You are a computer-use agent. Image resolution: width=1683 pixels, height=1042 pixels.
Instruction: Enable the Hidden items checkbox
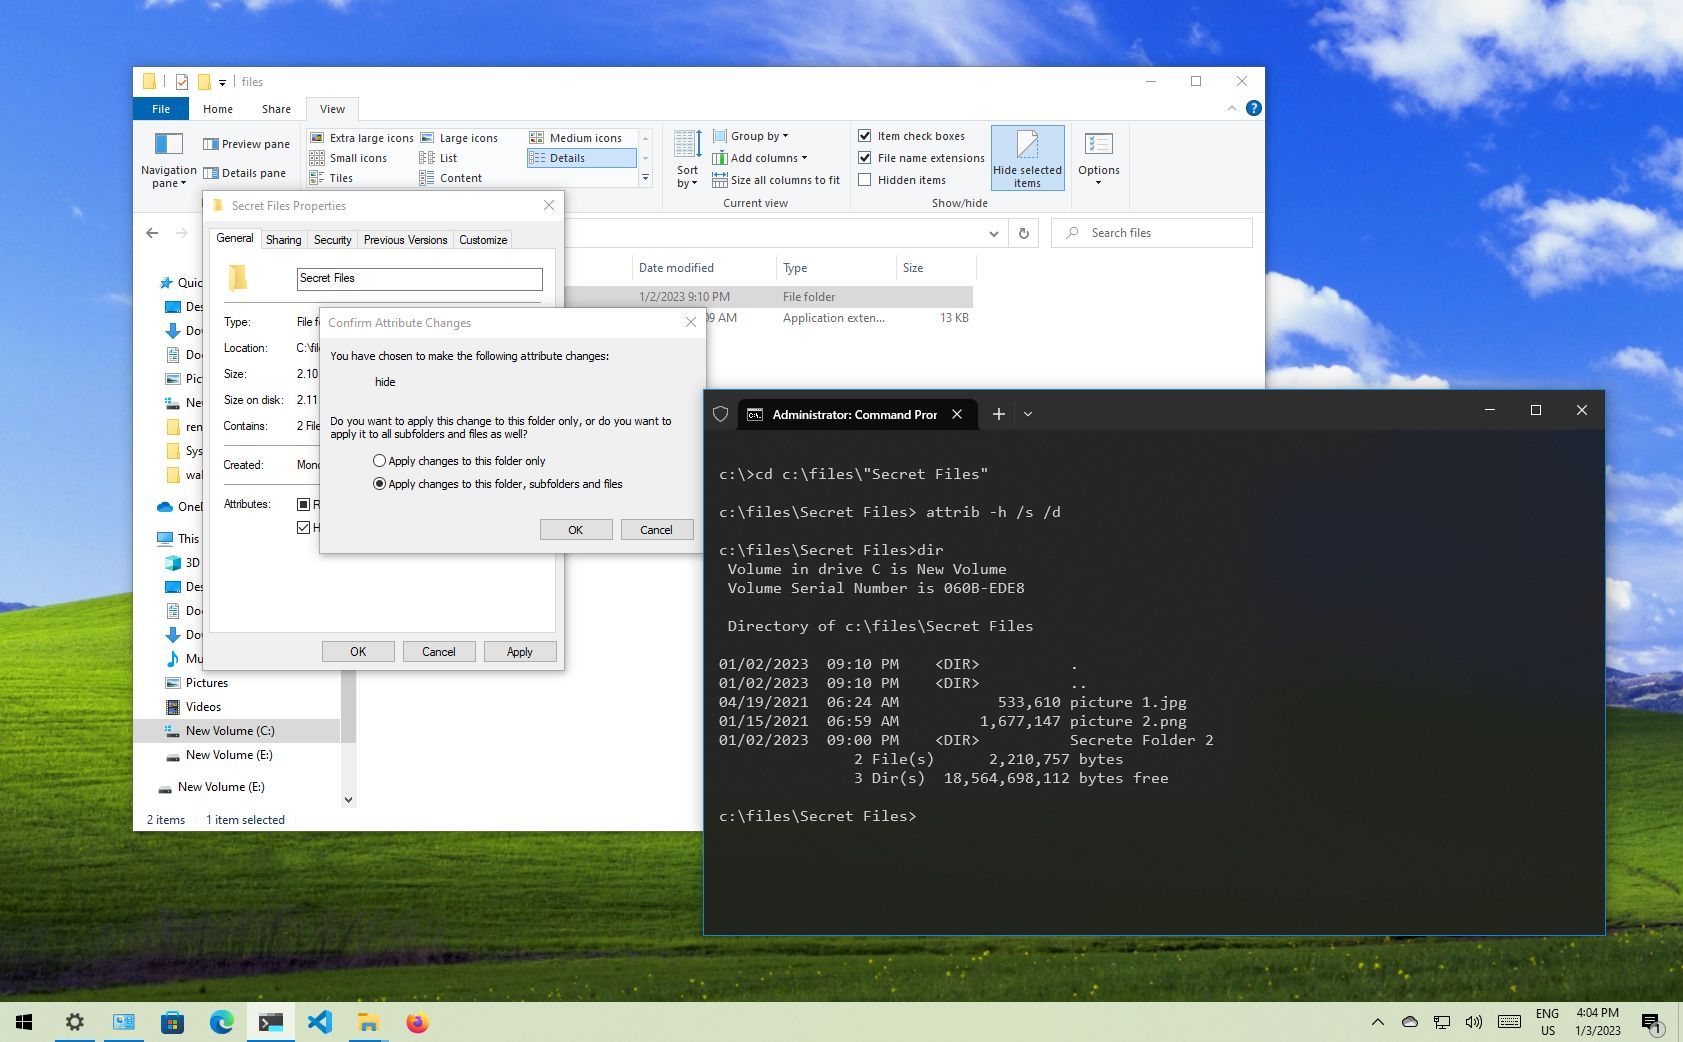[865, 179]
